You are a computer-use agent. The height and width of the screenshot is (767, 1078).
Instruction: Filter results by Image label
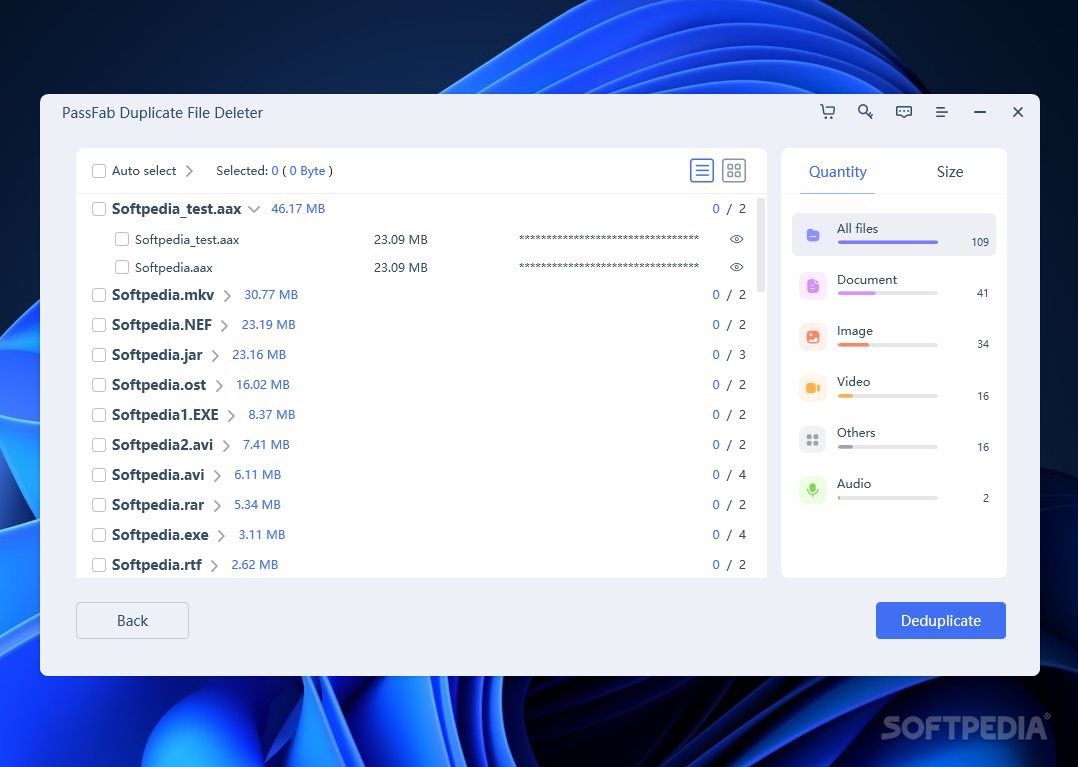coord(855,331)
